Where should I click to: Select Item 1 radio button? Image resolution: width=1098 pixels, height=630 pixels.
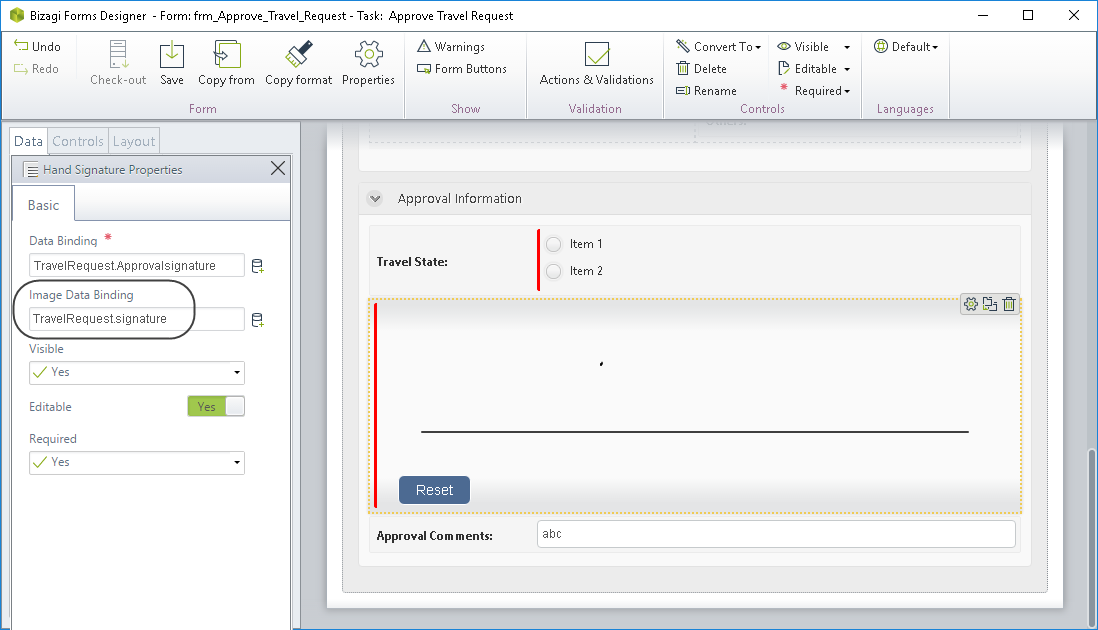click(554, 244)
